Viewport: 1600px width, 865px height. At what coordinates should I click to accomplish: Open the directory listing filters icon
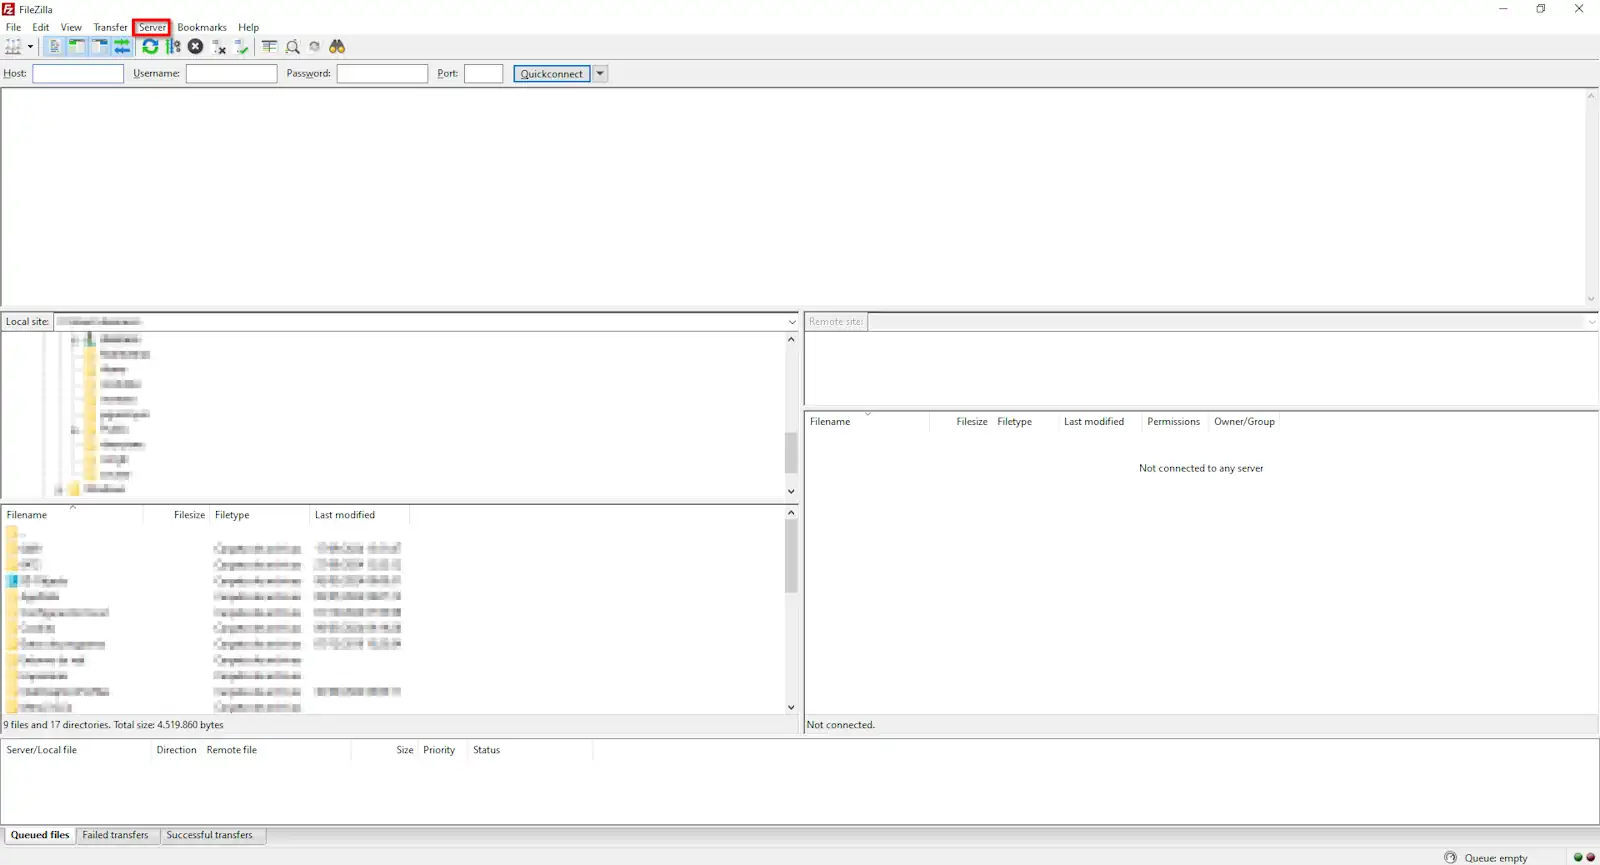(x=269, y=47)
